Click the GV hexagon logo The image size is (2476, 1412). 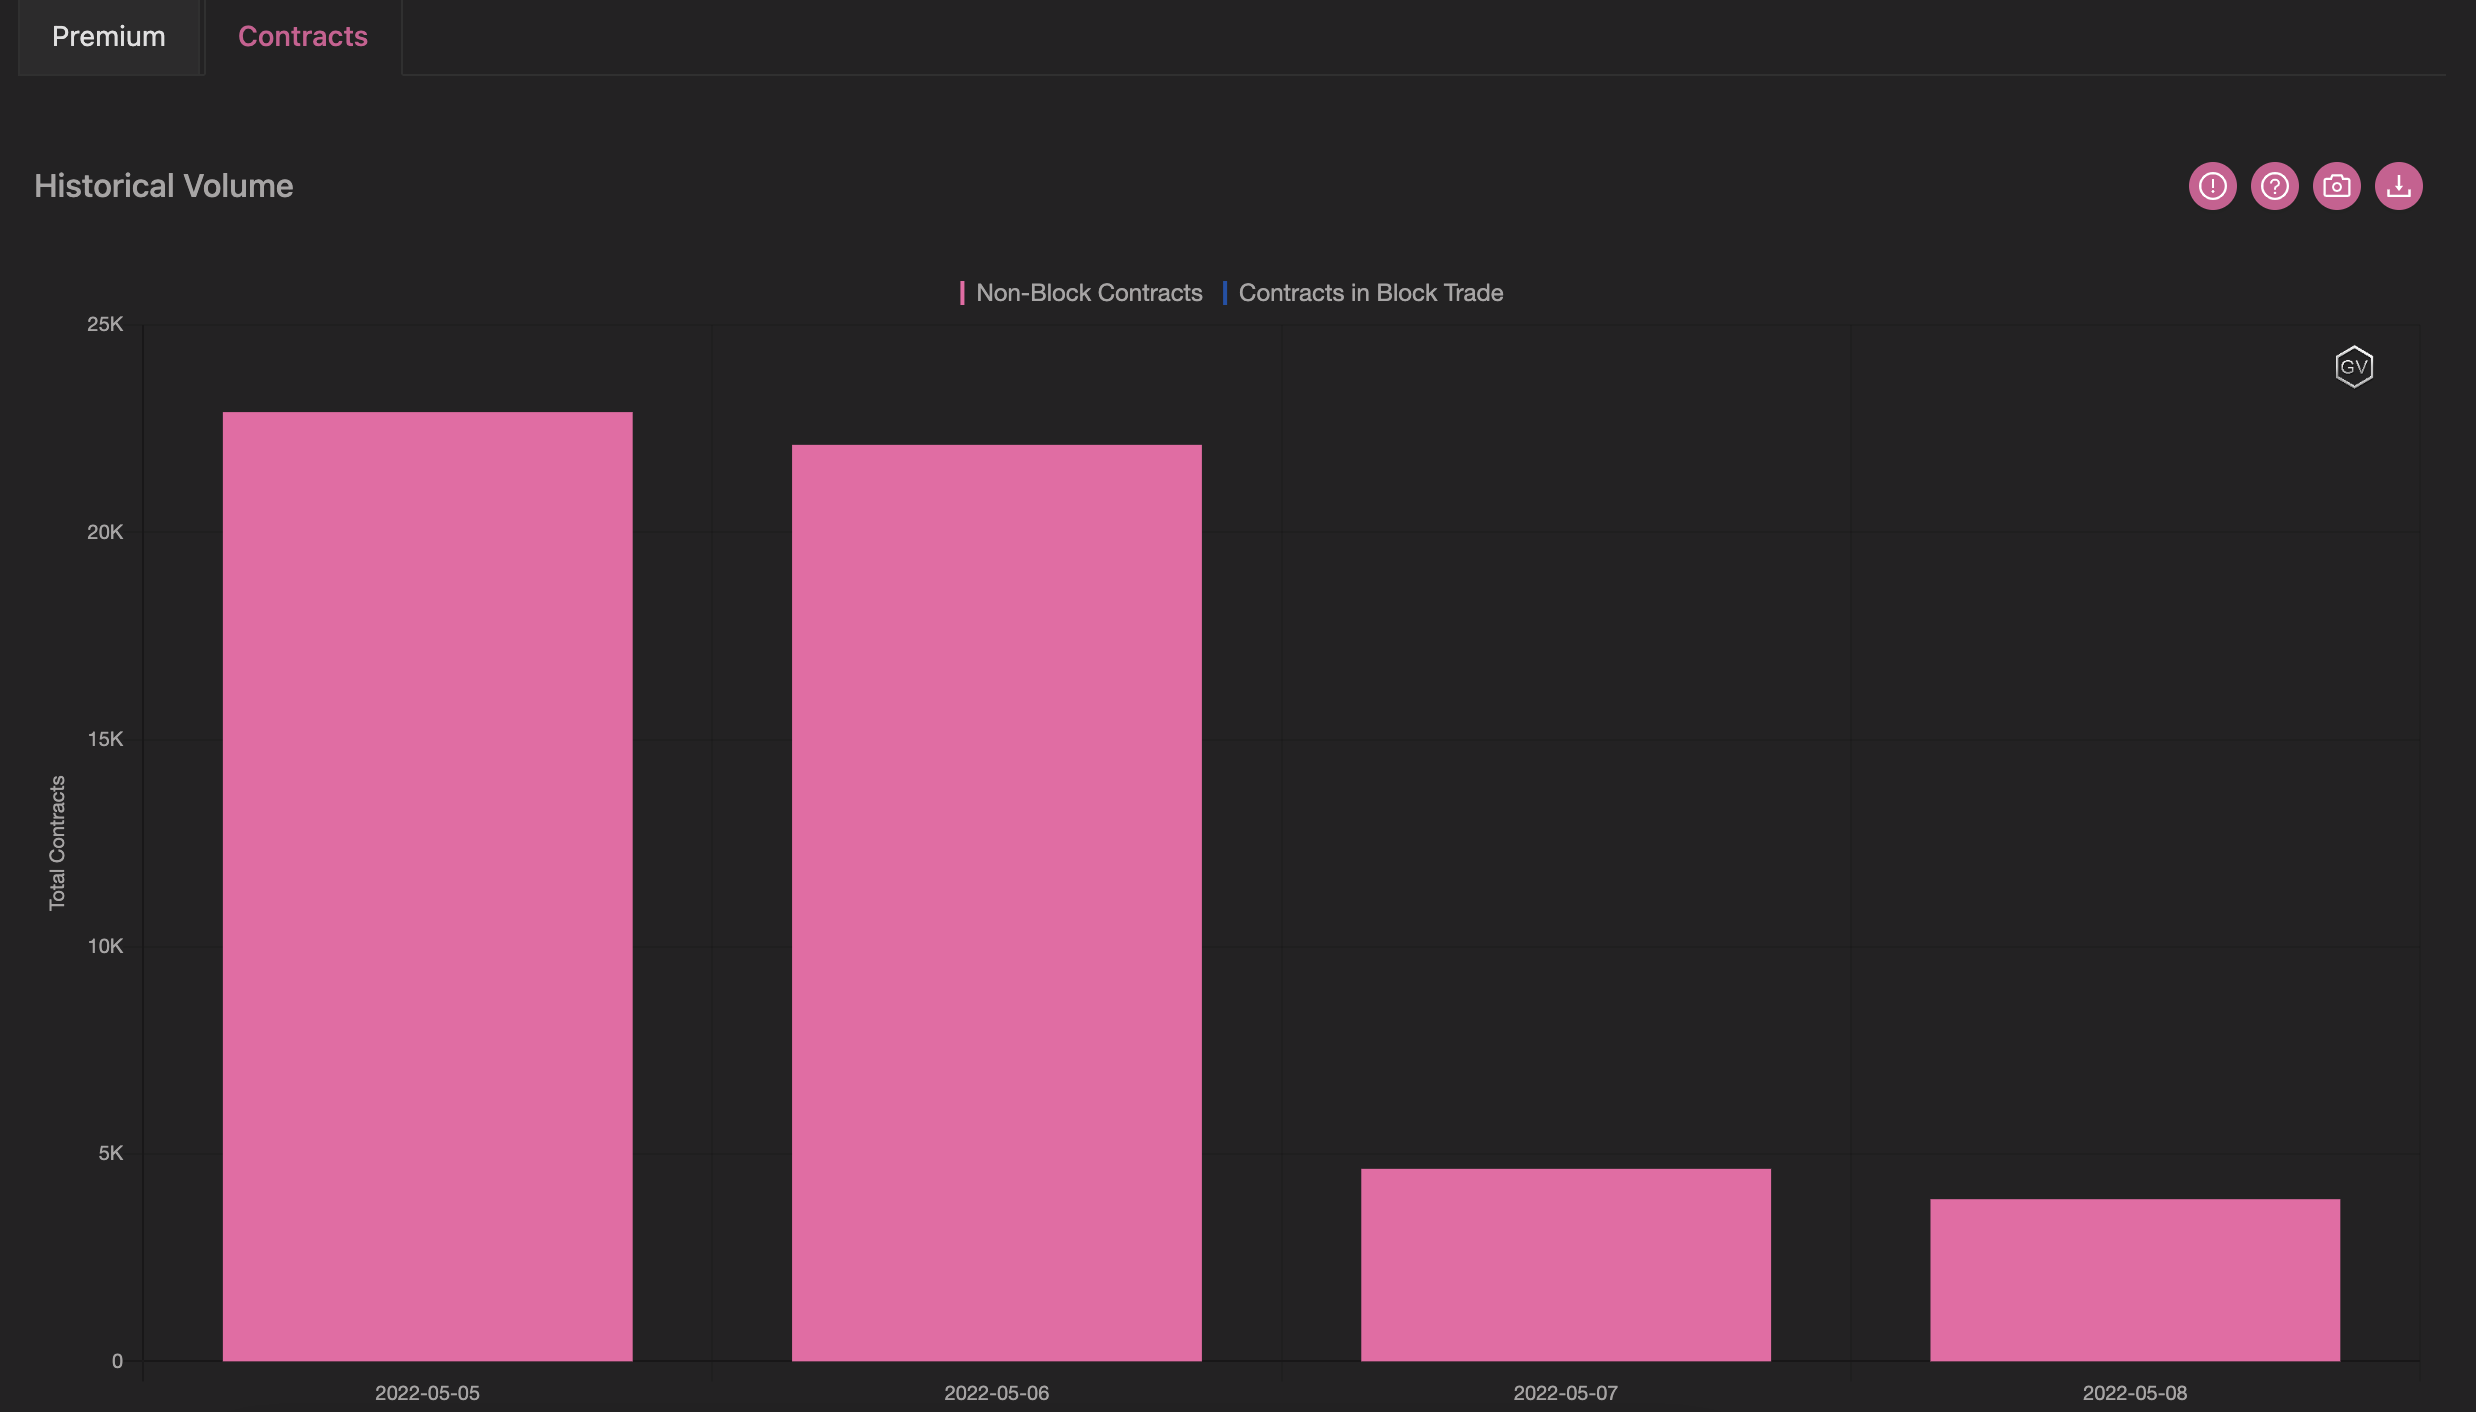(2354, 367)
